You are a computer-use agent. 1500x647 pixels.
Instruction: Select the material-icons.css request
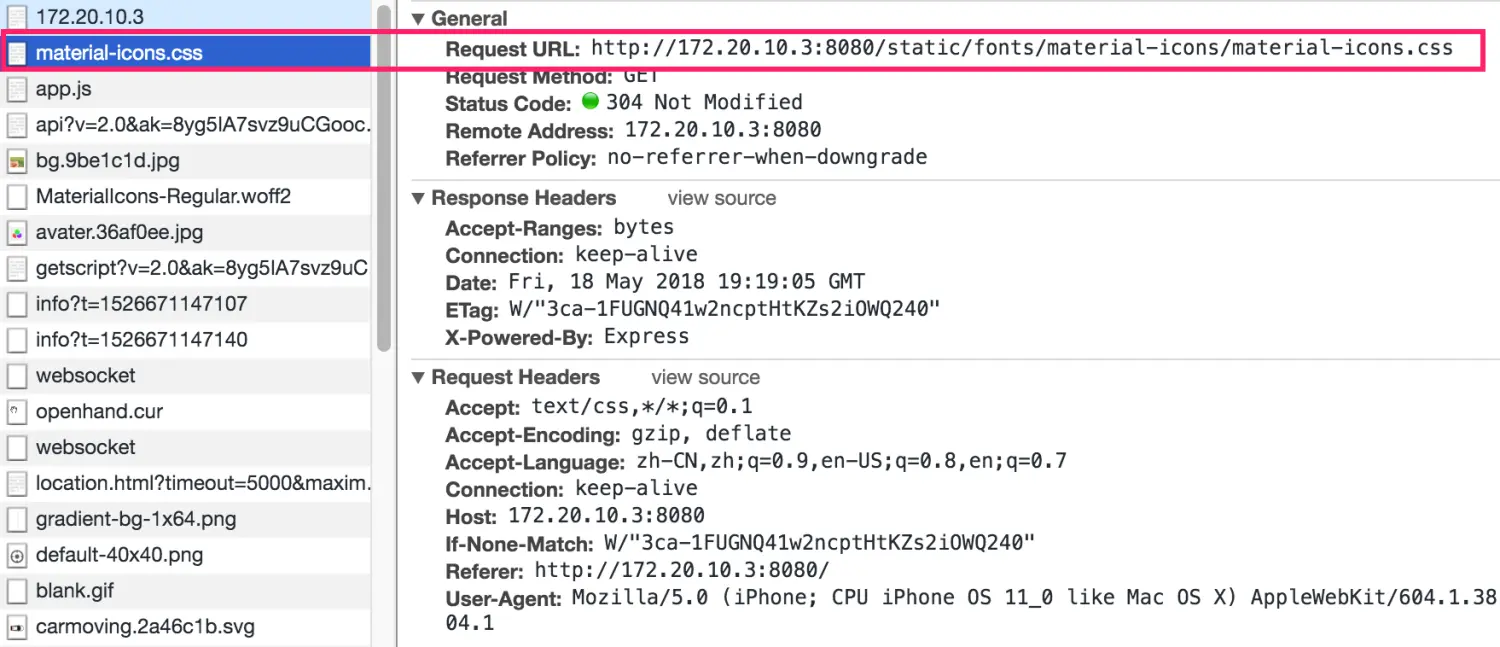pyautogui.click(x=119, y=53)
